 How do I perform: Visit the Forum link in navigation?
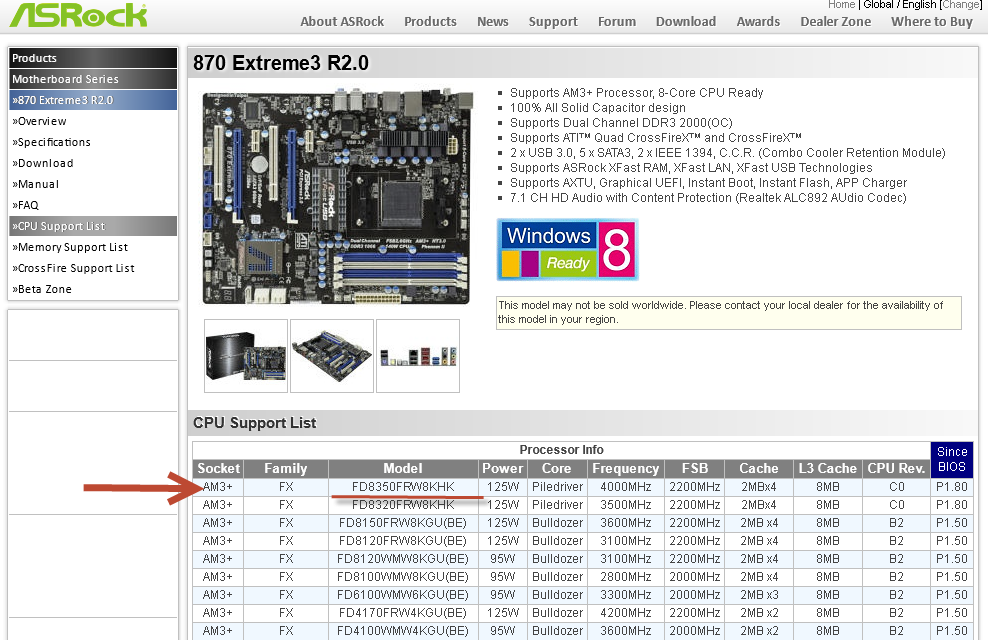pos(617,21)
